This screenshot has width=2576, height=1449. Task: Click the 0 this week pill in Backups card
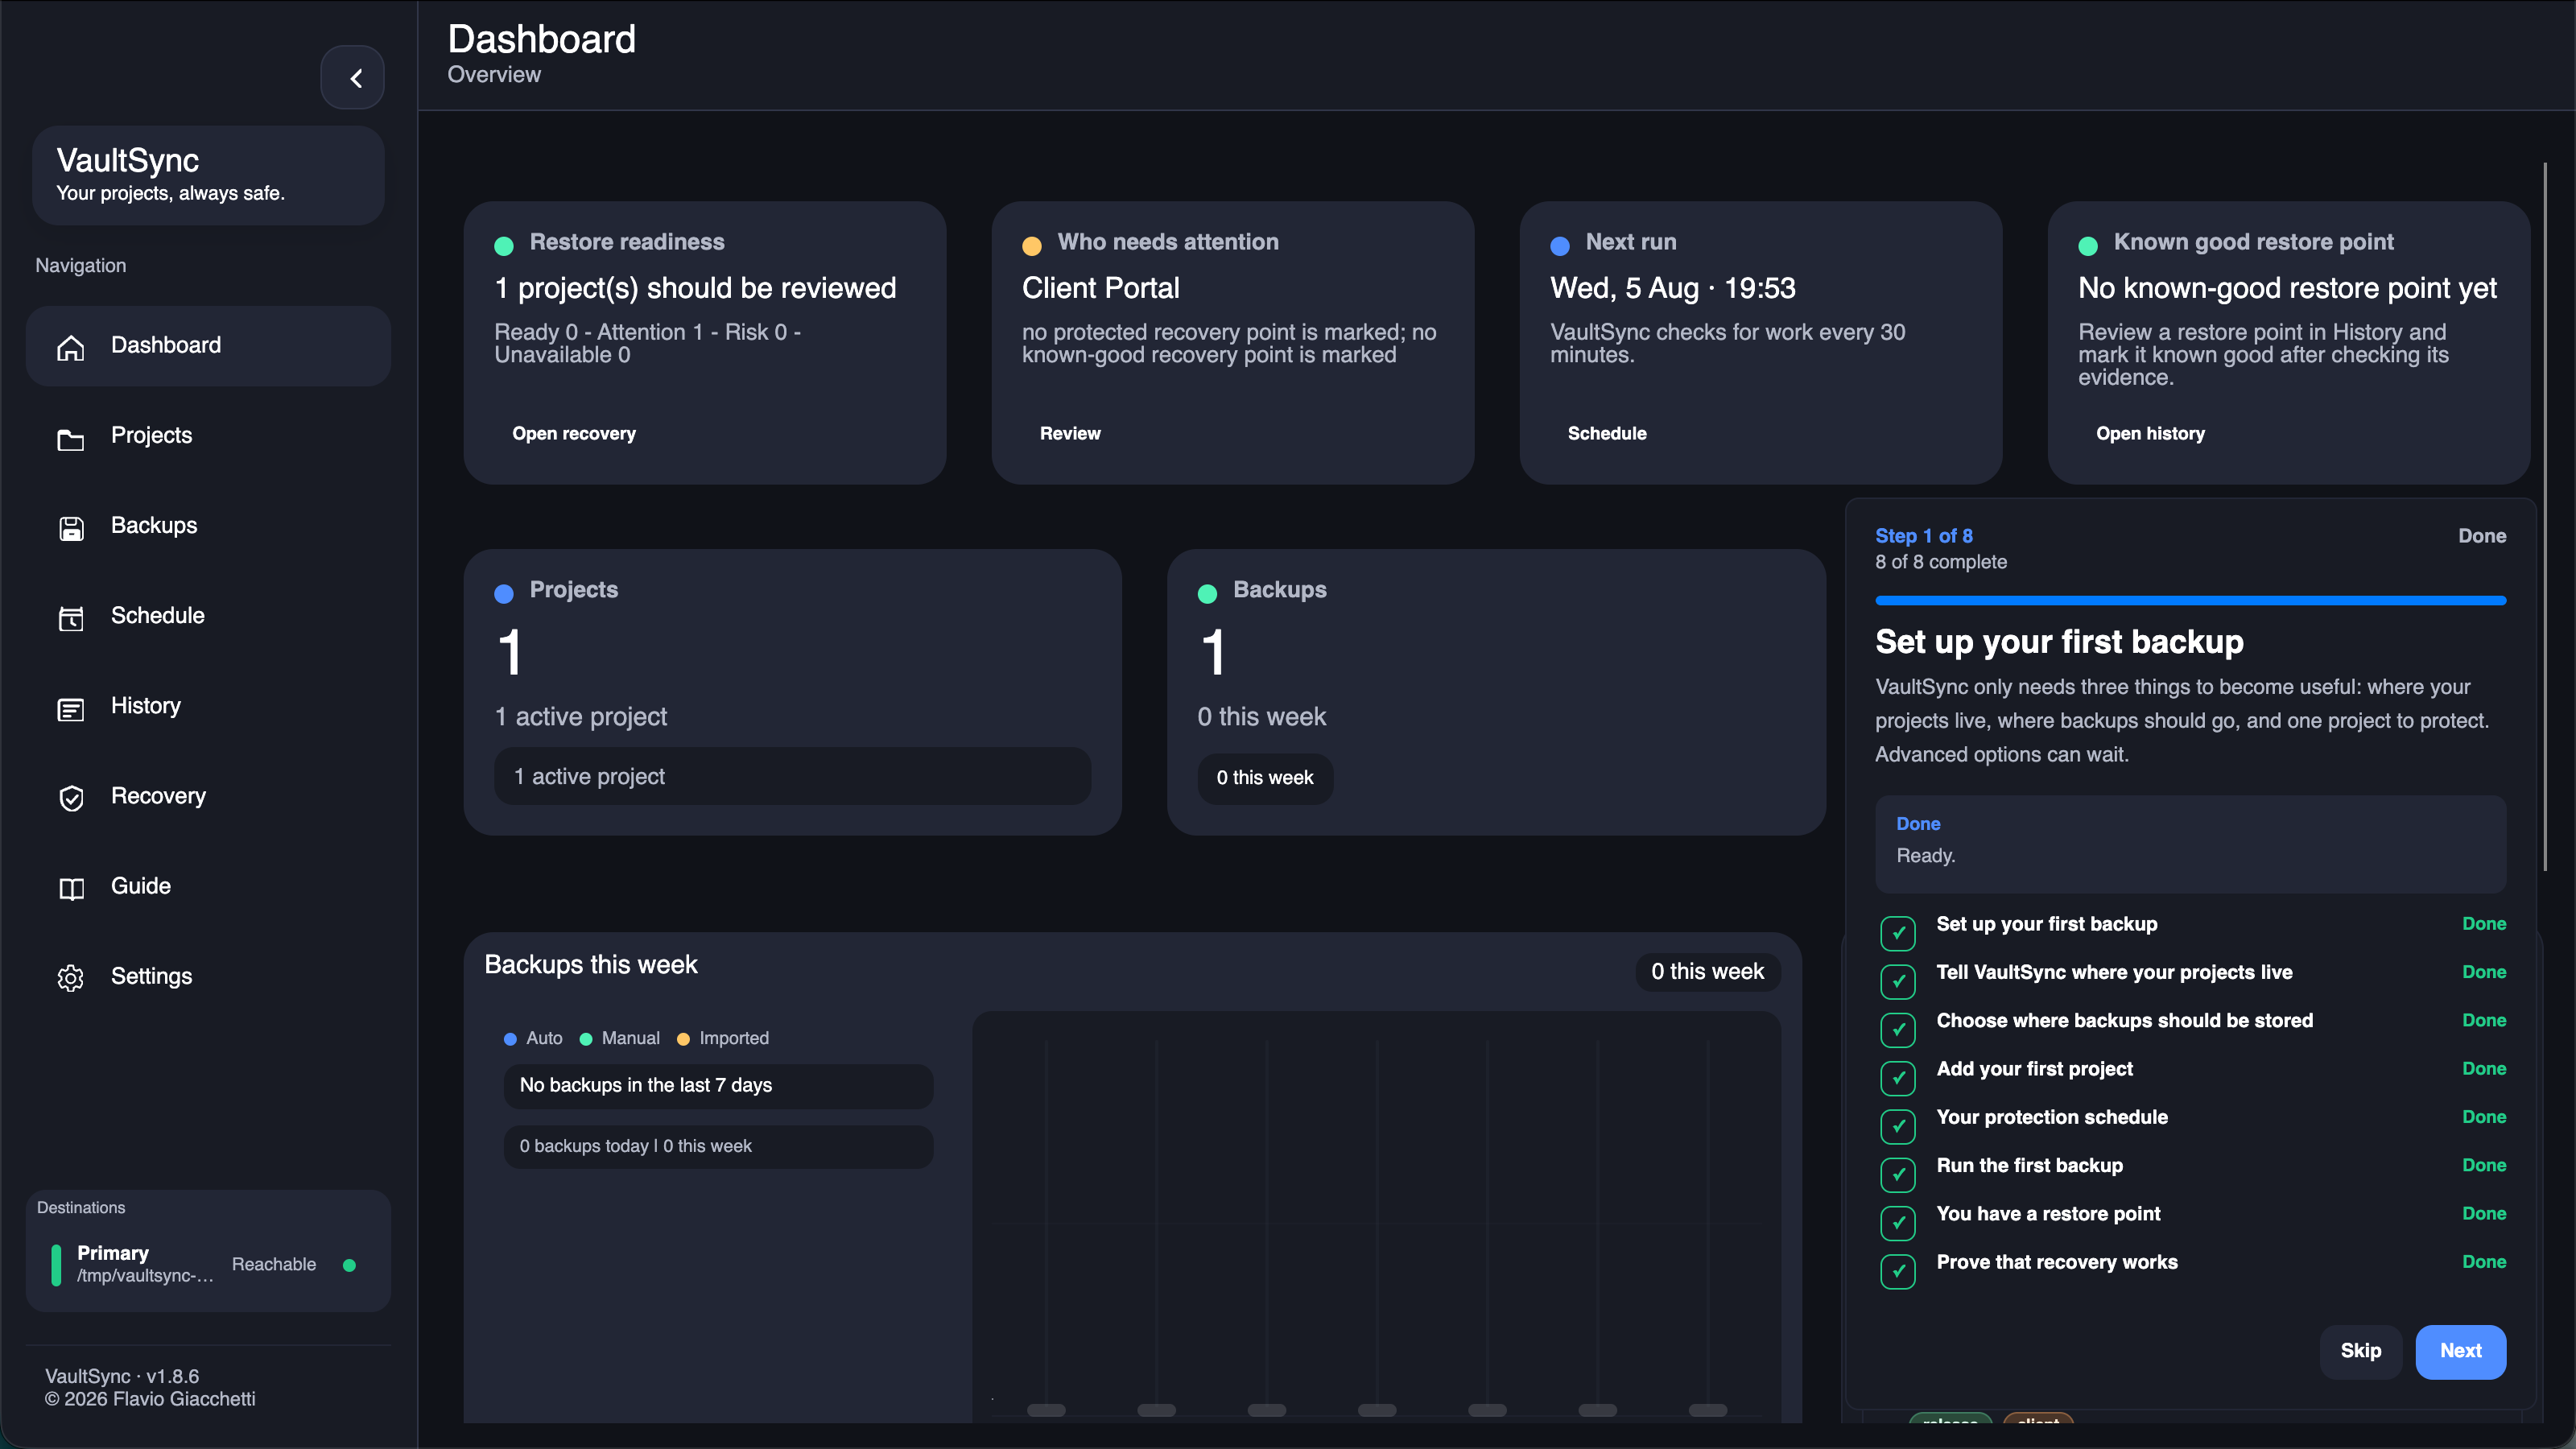coord(1265,778)
